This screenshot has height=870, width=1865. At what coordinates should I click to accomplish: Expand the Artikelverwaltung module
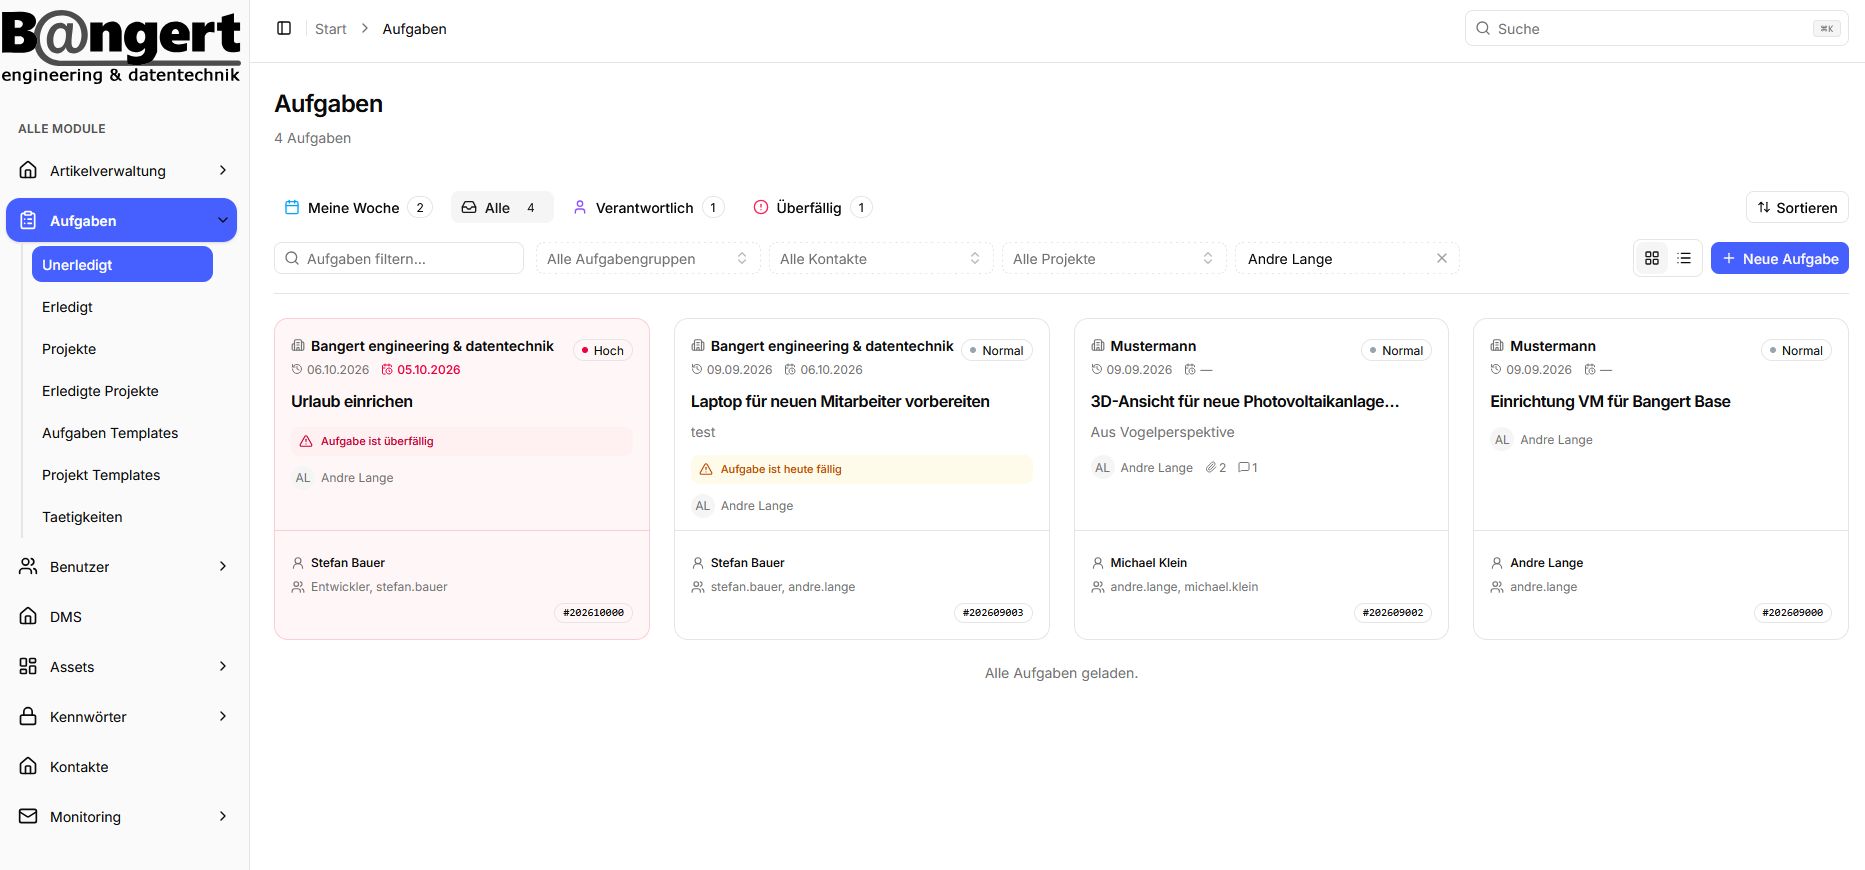(223, 170)
